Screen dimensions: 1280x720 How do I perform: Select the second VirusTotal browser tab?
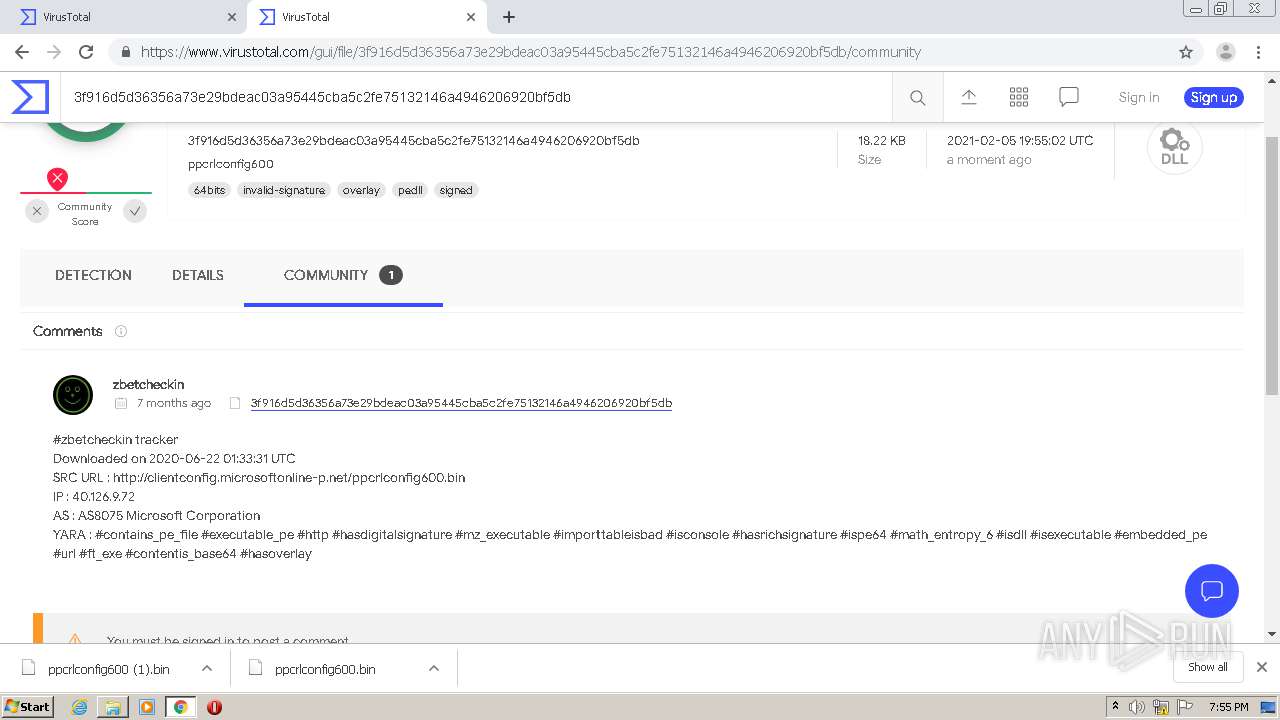pyautogui.click(x=365, y=17)
